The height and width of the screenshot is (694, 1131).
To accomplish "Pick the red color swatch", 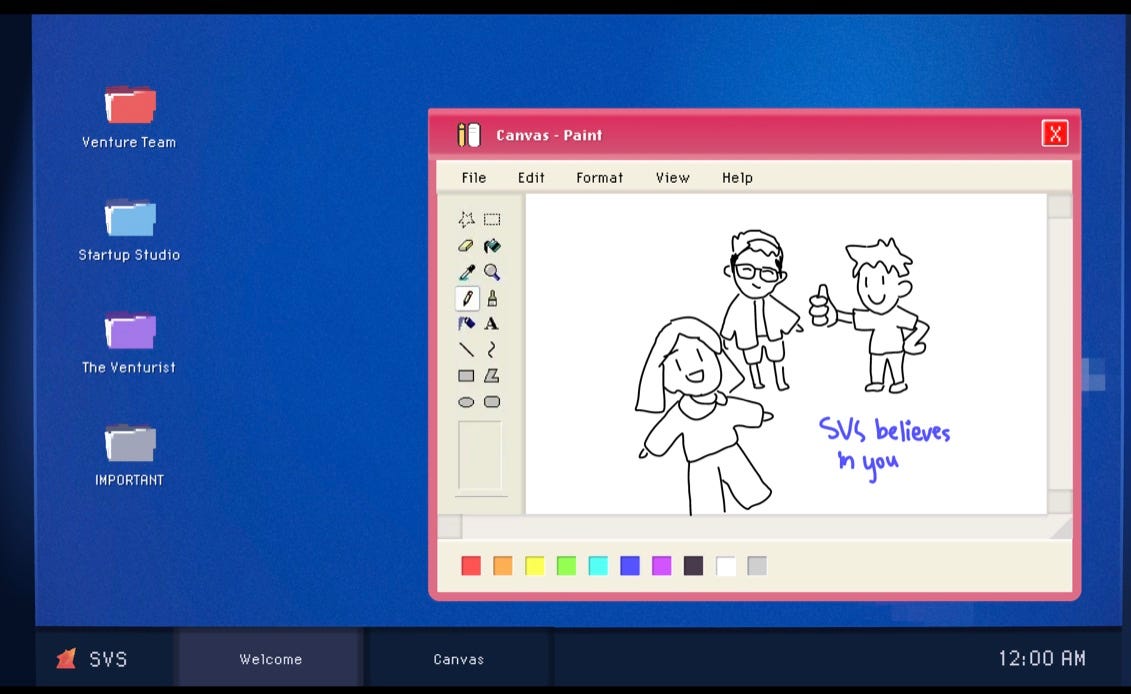I will 471,566.
